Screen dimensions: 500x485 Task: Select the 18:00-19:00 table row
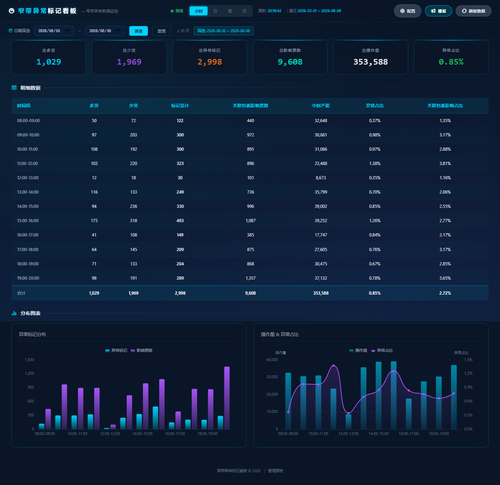pos(250,264)
